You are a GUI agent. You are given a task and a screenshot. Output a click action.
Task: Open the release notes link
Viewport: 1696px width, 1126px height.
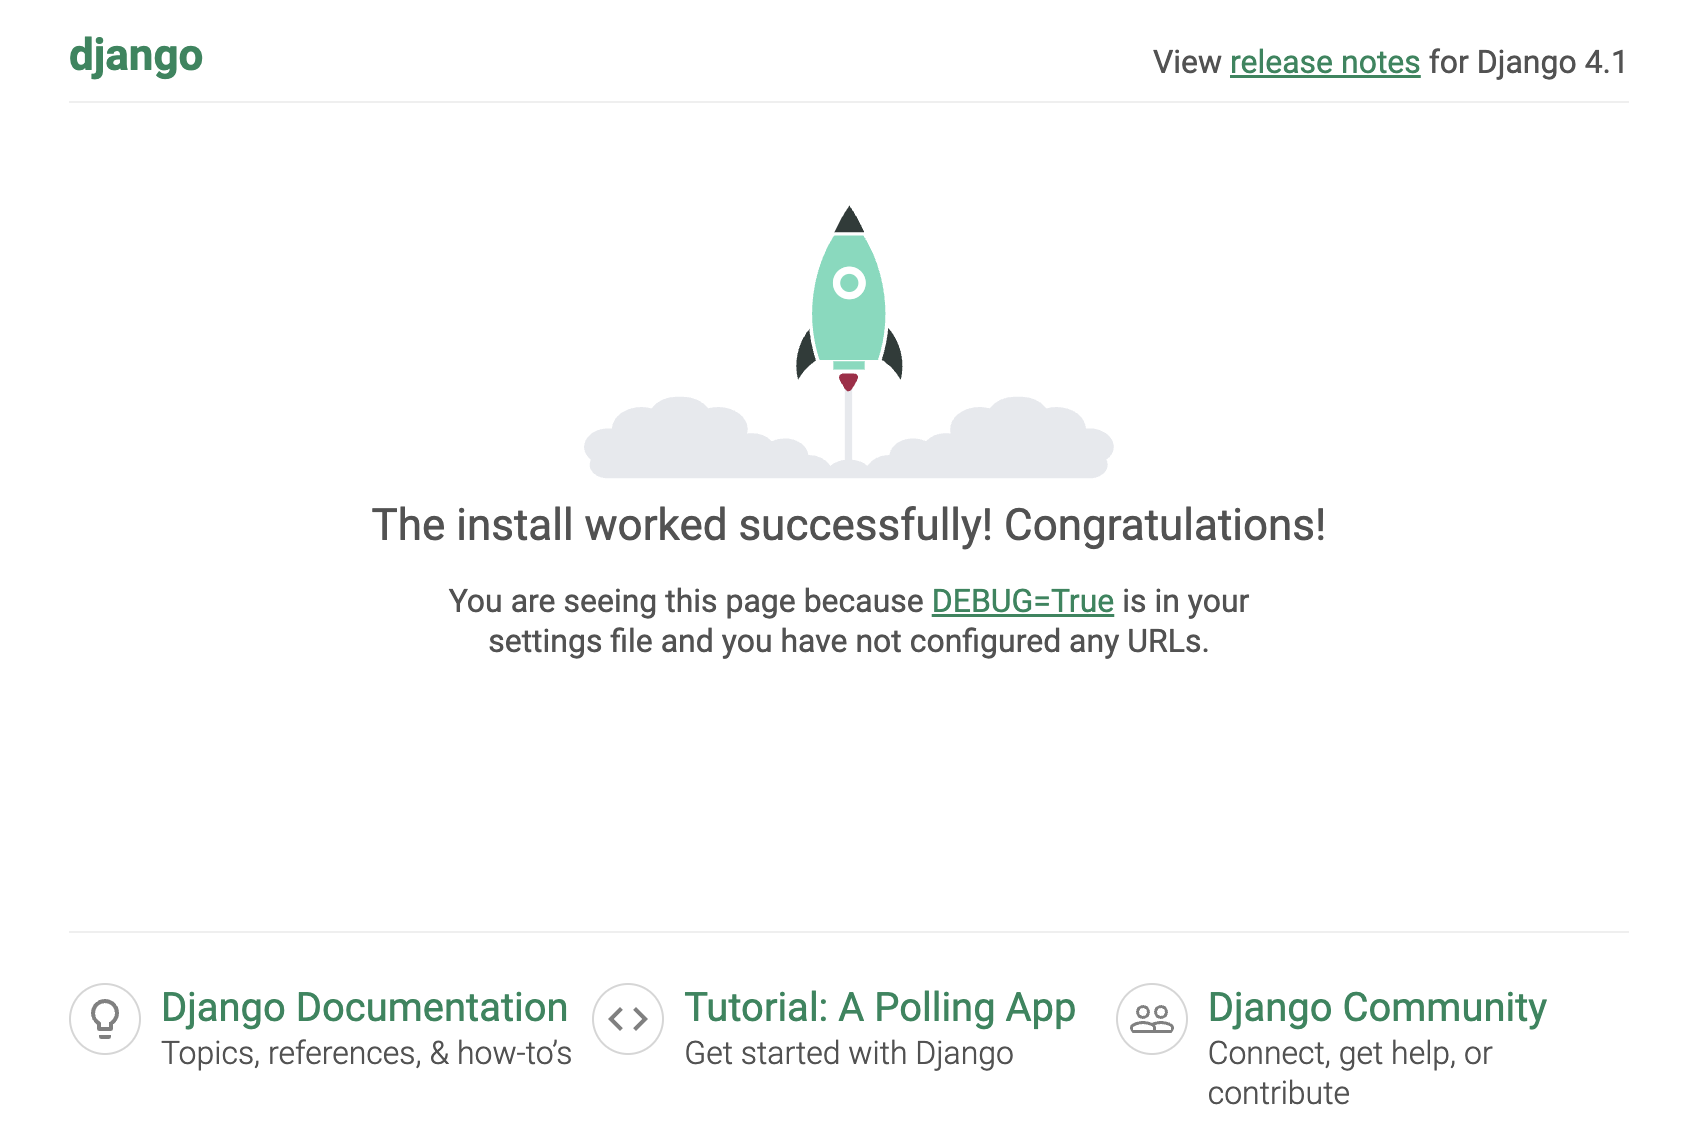[1324, 62]
